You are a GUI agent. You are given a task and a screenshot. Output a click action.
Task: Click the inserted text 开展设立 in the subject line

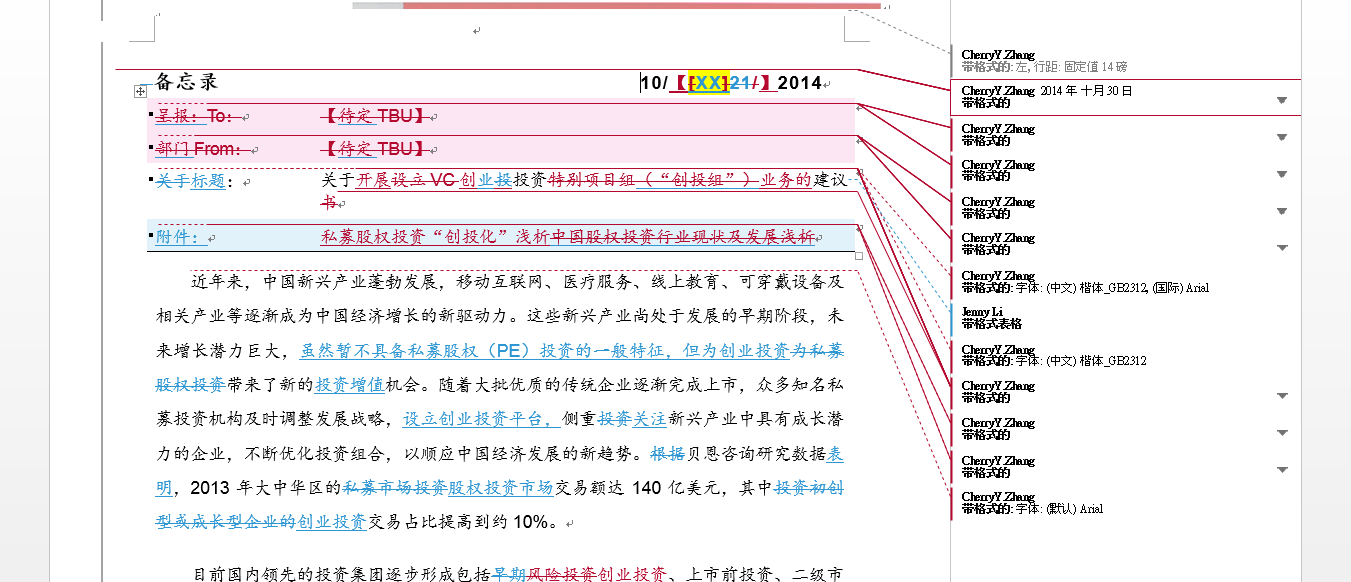click(392, 181)
